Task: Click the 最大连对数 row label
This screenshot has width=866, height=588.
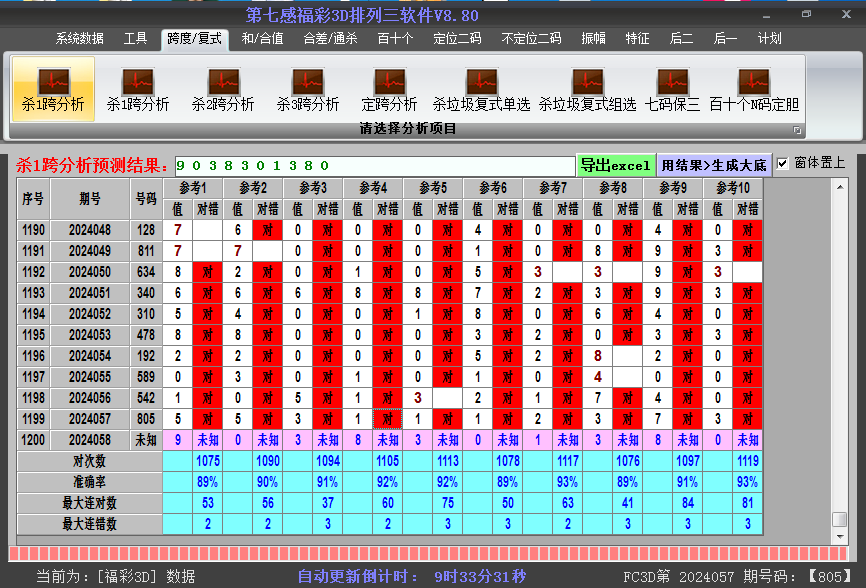Action: coord(89,503)
